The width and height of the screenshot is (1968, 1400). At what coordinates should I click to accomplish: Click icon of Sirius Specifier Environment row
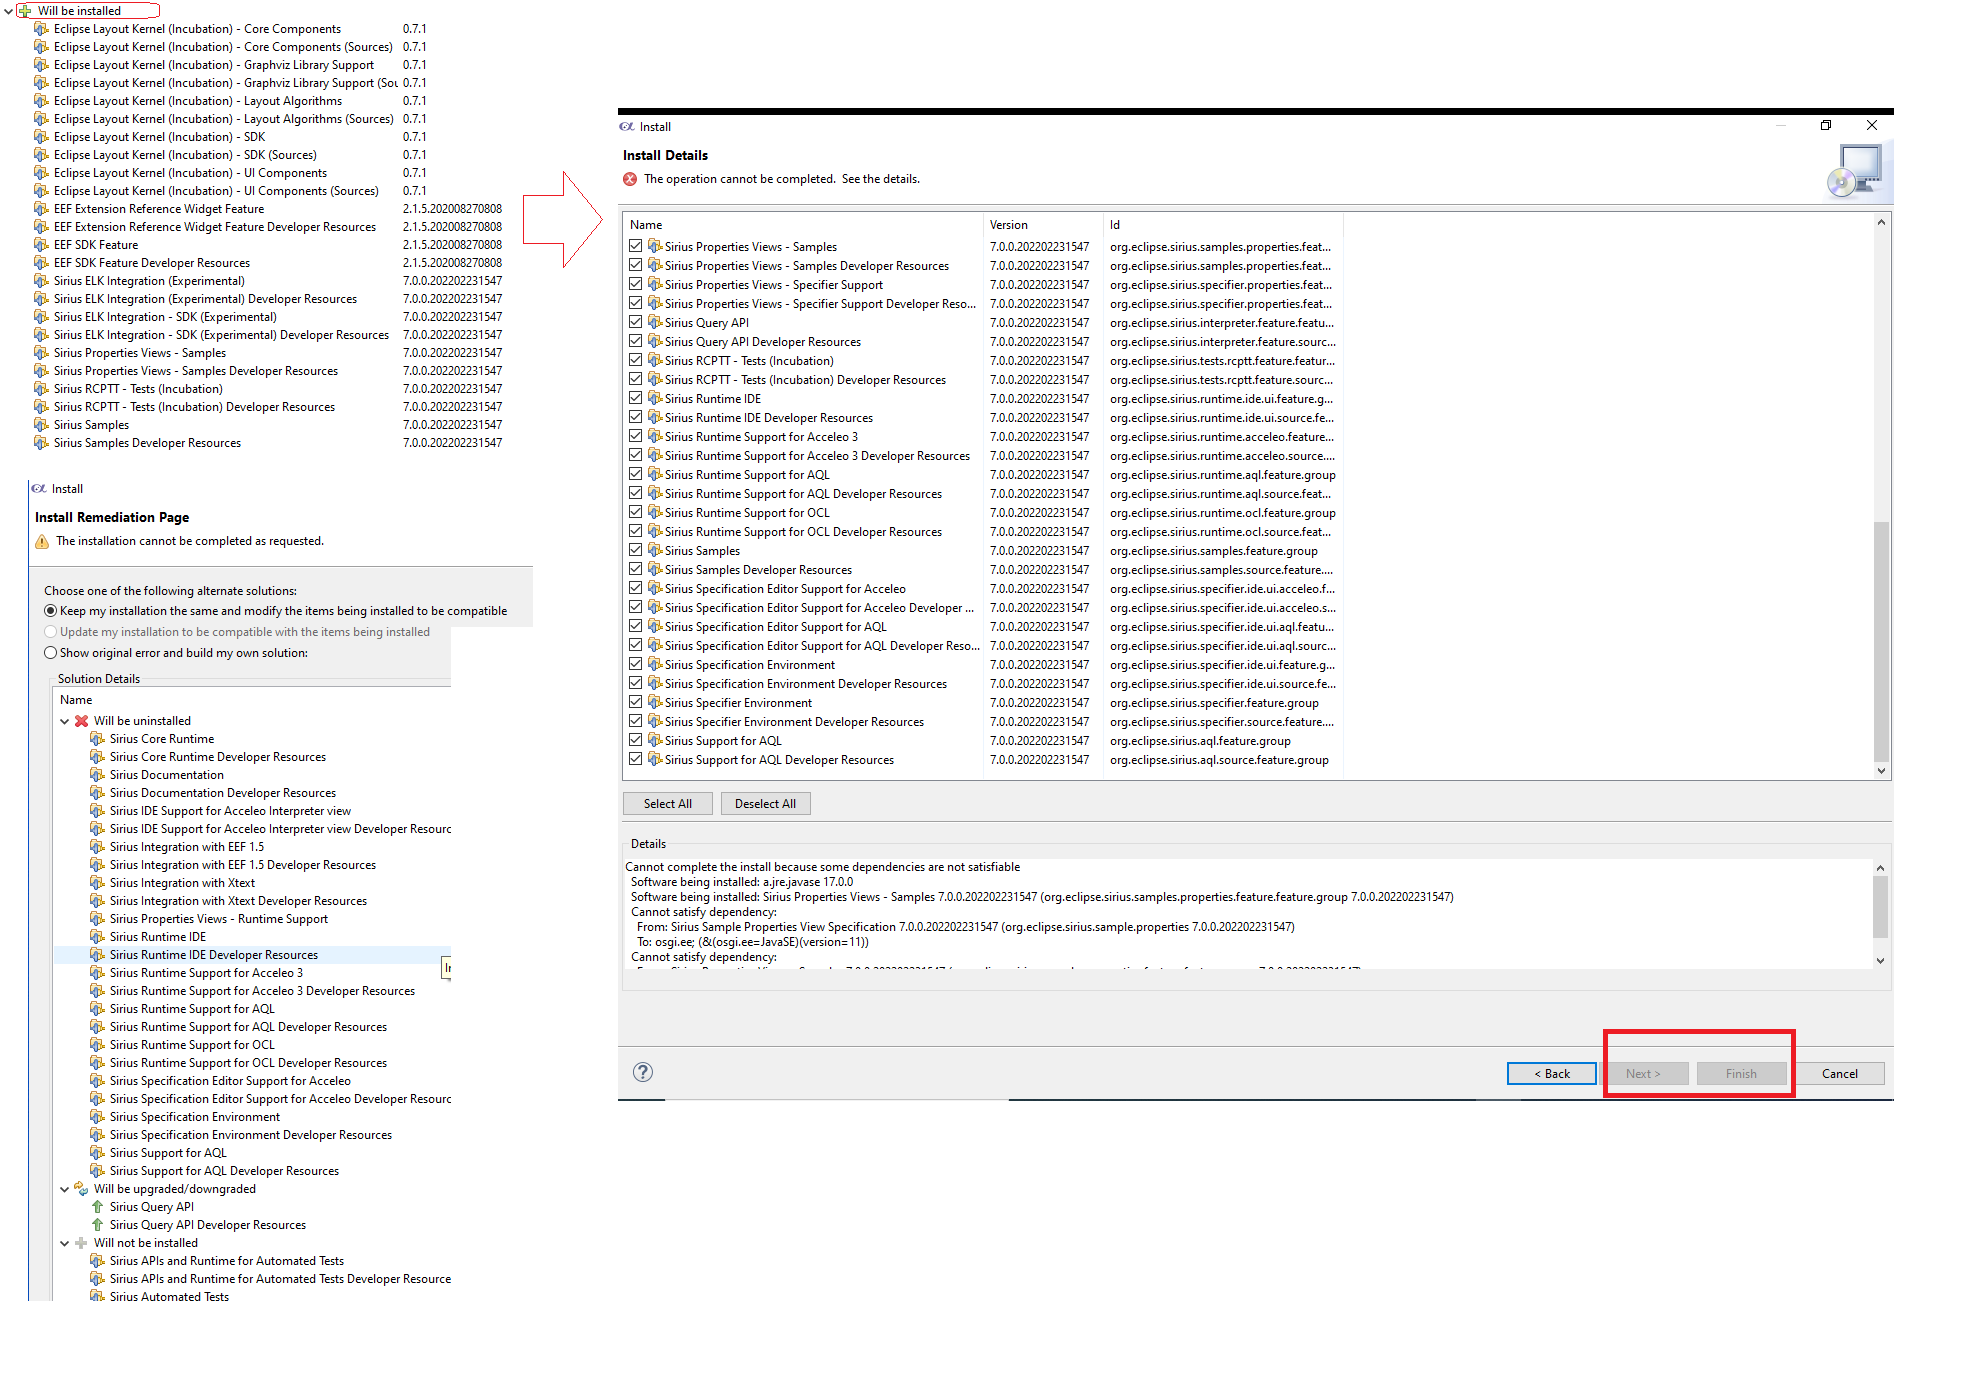tap(655, 702)
